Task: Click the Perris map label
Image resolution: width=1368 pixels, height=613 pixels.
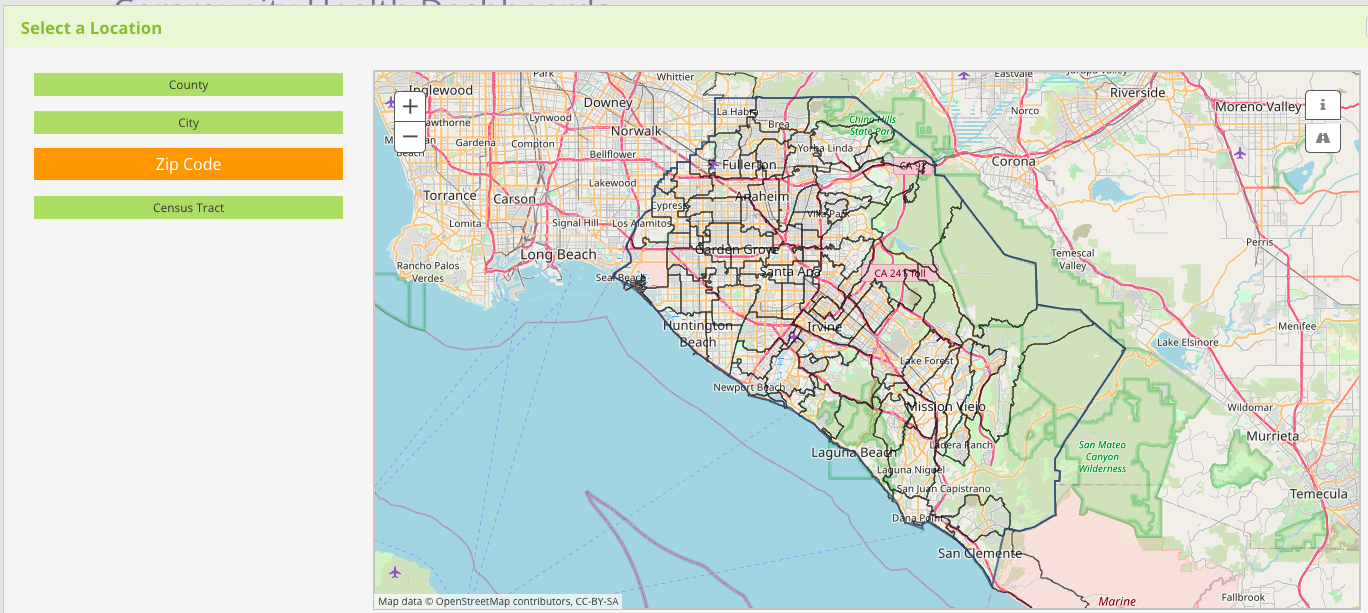Action: coord(1259,242)
